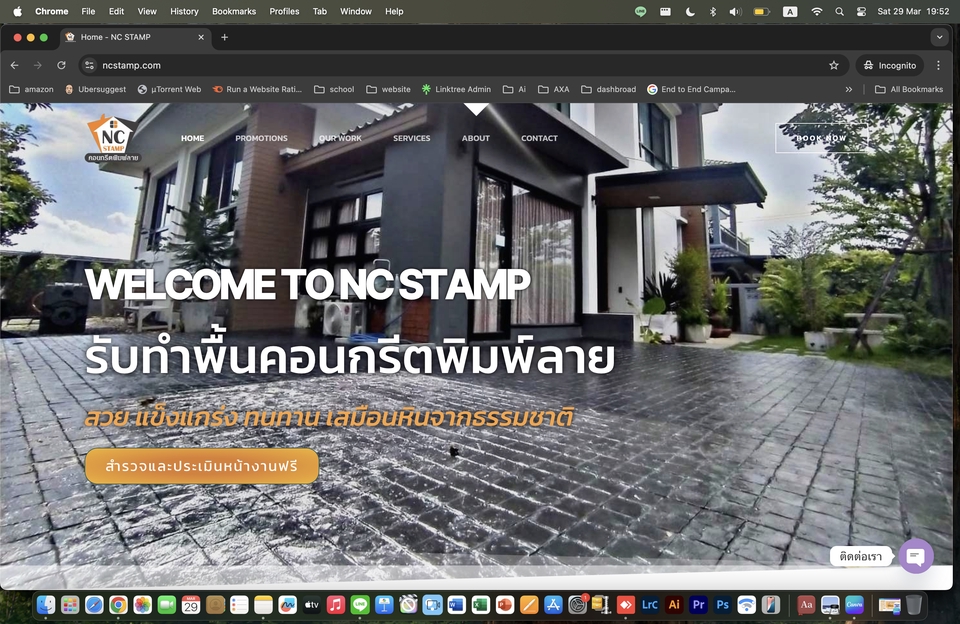The width and height of the screenshot is (960, 624).
Task: Close the Home - NC STAMP tab
Action: [x=201, y=37]
